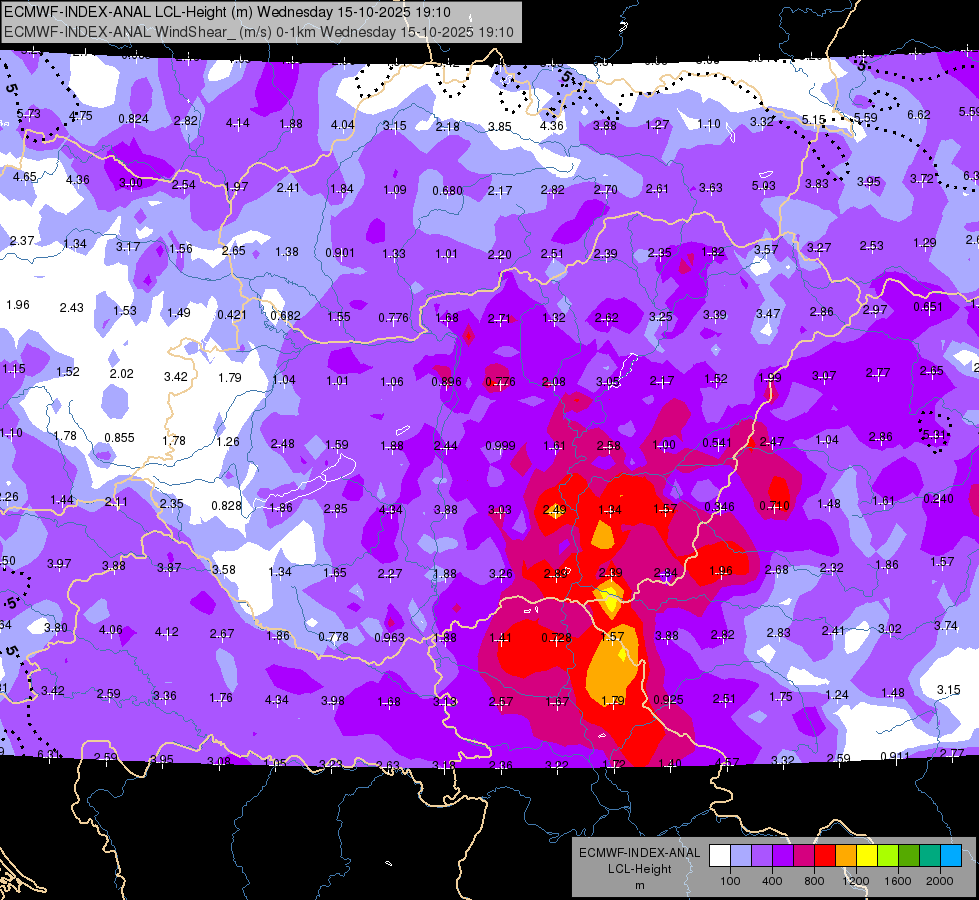This screenshot has width=979, height=900.
Task: Click the wind shear value 0.911
Action: click(x=895, y=757)
